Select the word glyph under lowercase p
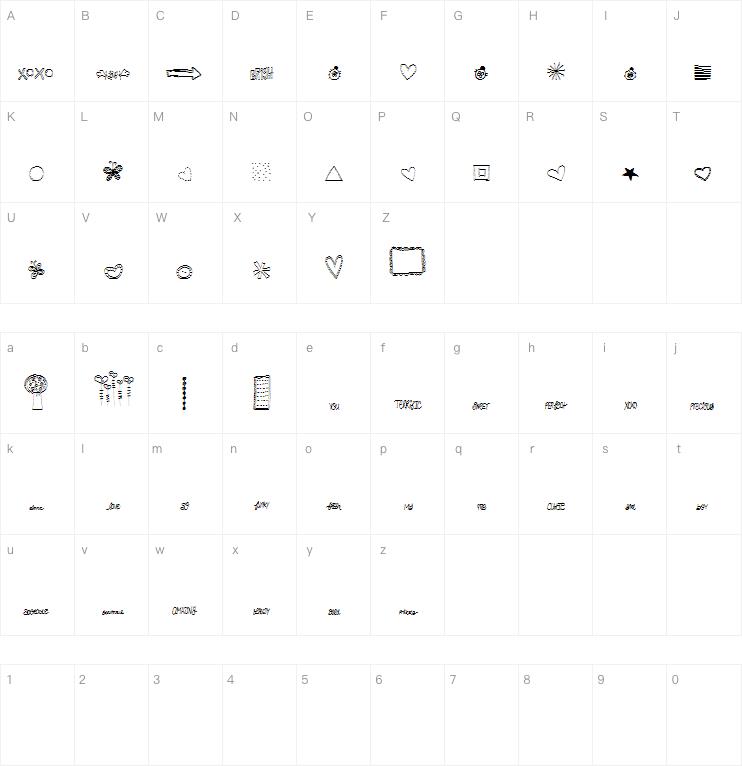The width and height of the screenshot is (742, 766). click(408, 507)
